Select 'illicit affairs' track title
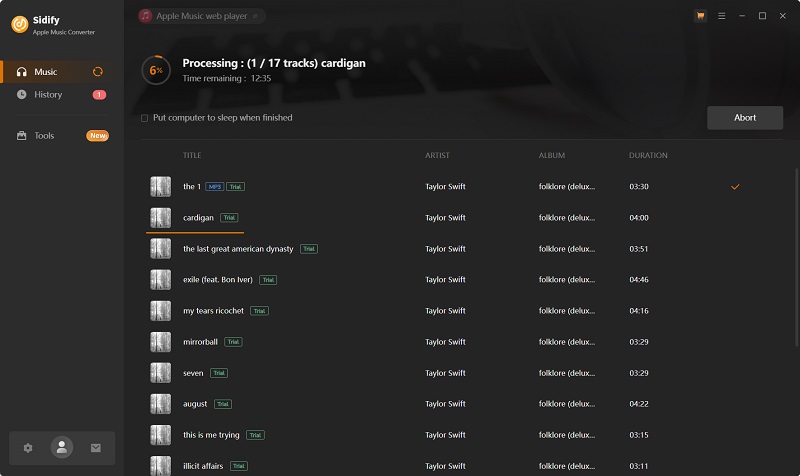 tap(203, 466)
